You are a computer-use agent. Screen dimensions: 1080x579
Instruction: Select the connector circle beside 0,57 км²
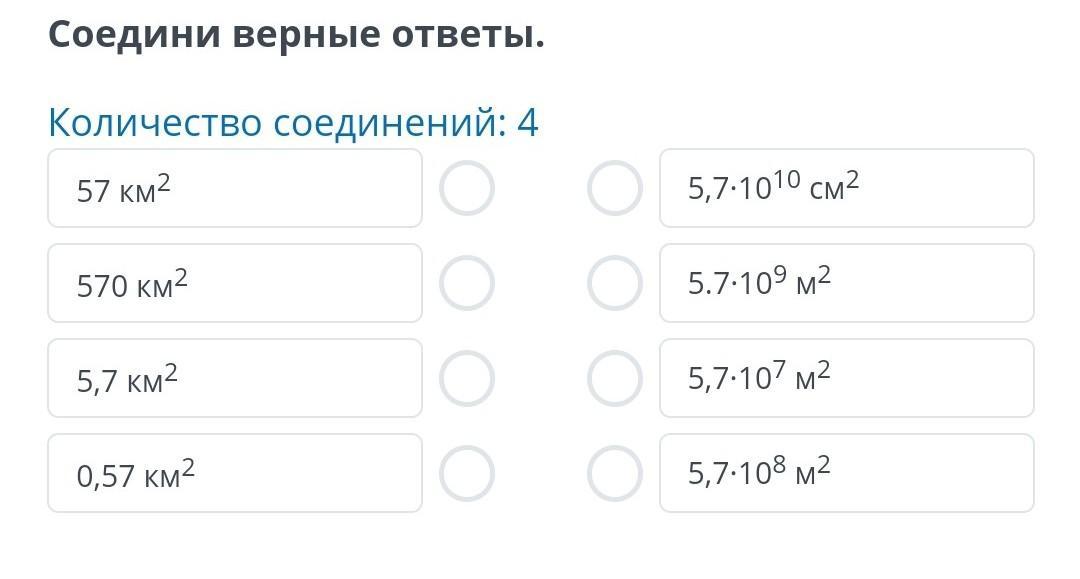click(x=467, y=473)
